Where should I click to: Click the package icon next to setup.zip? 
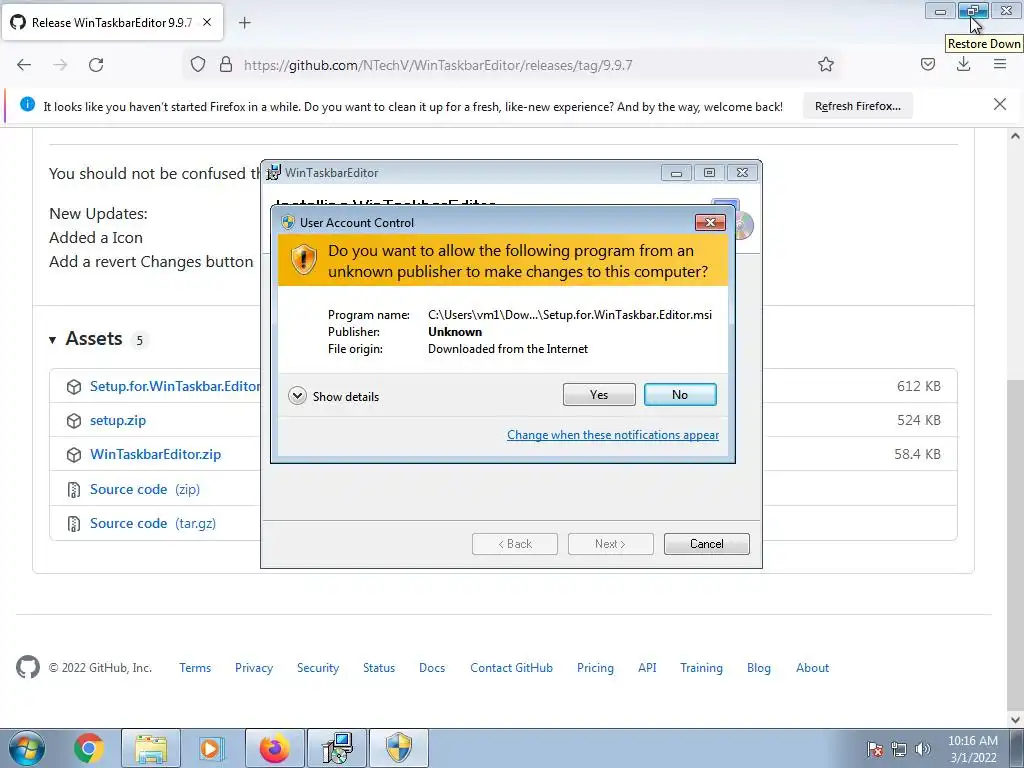[74, 421]
